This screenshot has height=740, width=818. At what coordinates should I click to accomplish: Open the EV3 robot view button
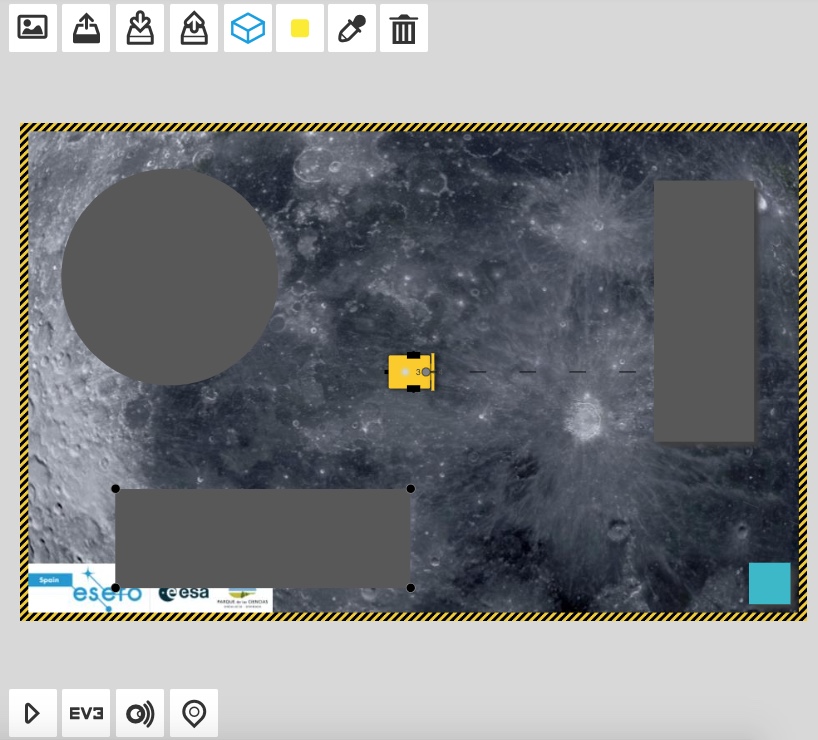tap(87, 713)
